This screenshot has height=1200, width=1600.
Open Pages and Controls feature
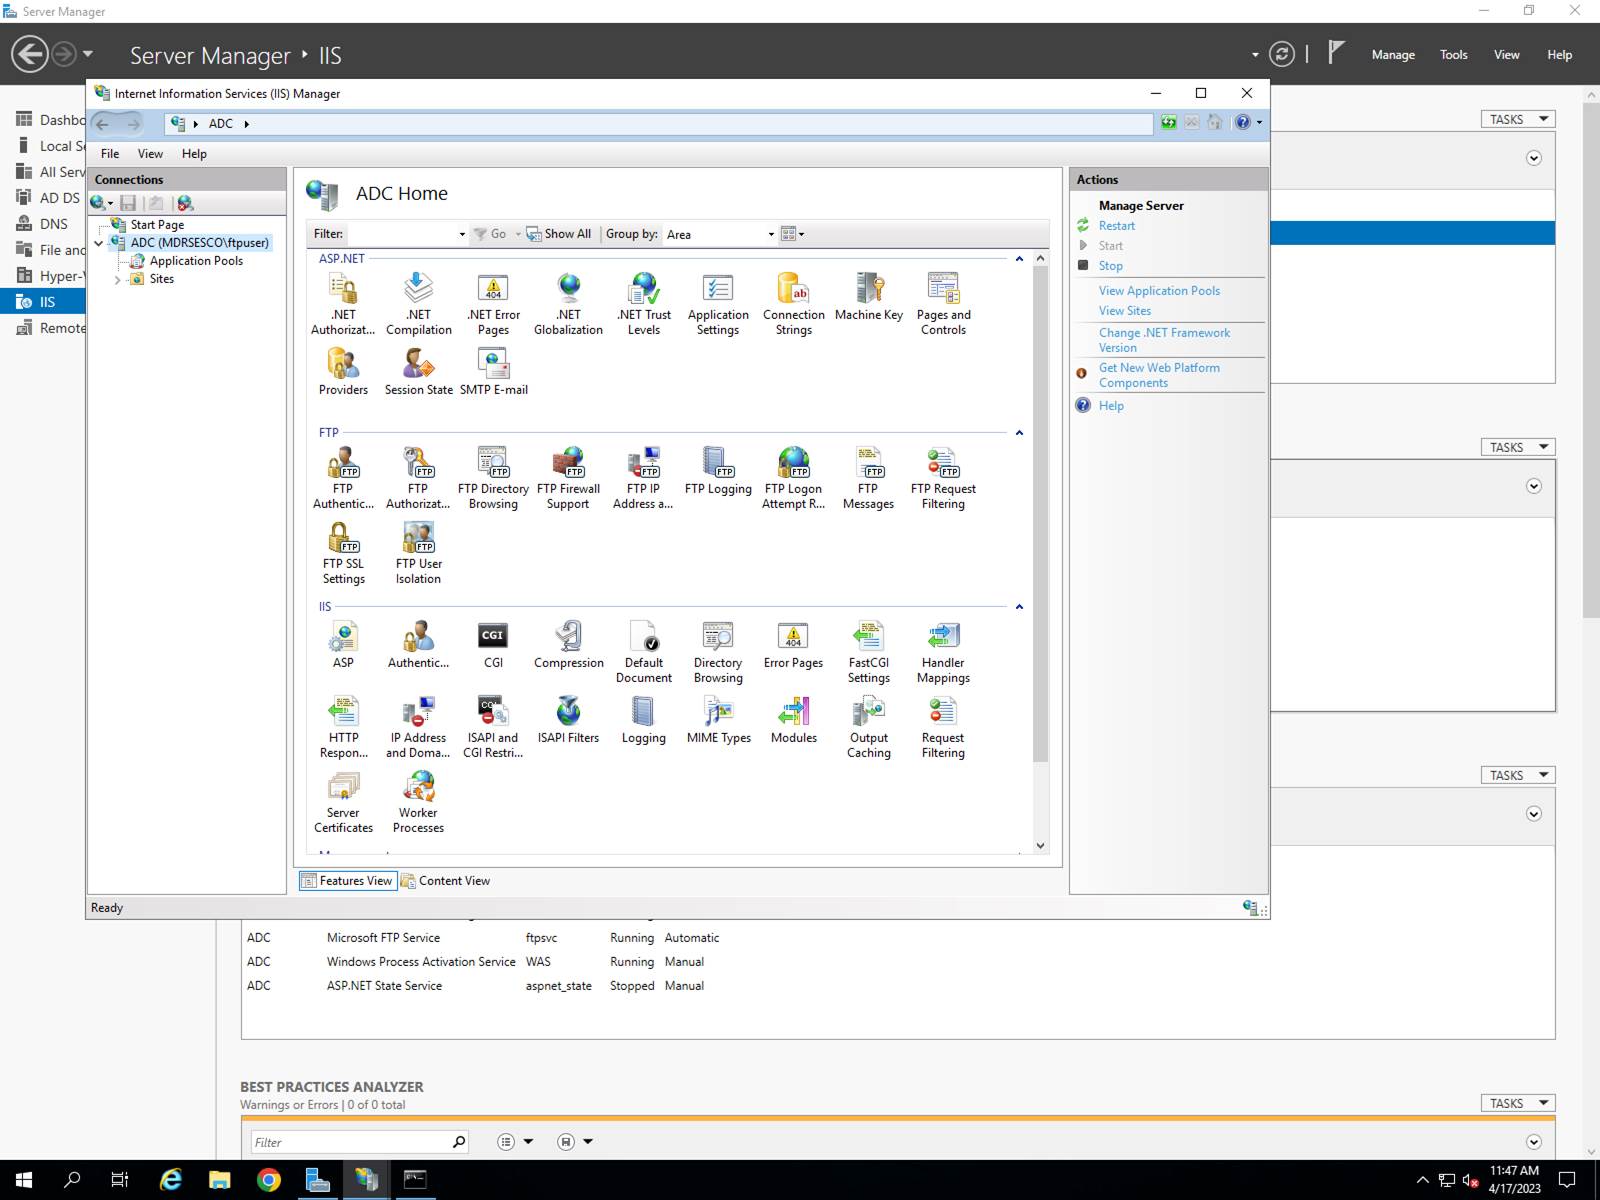tap(943, 305)
